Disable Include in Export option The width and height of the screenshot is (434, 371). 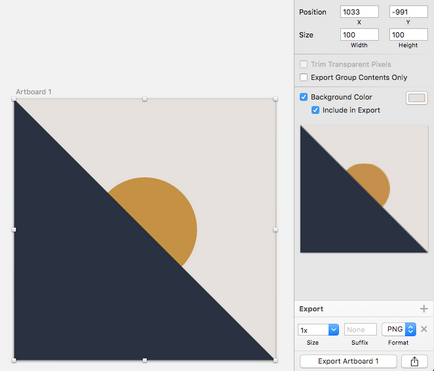point(315,110)
